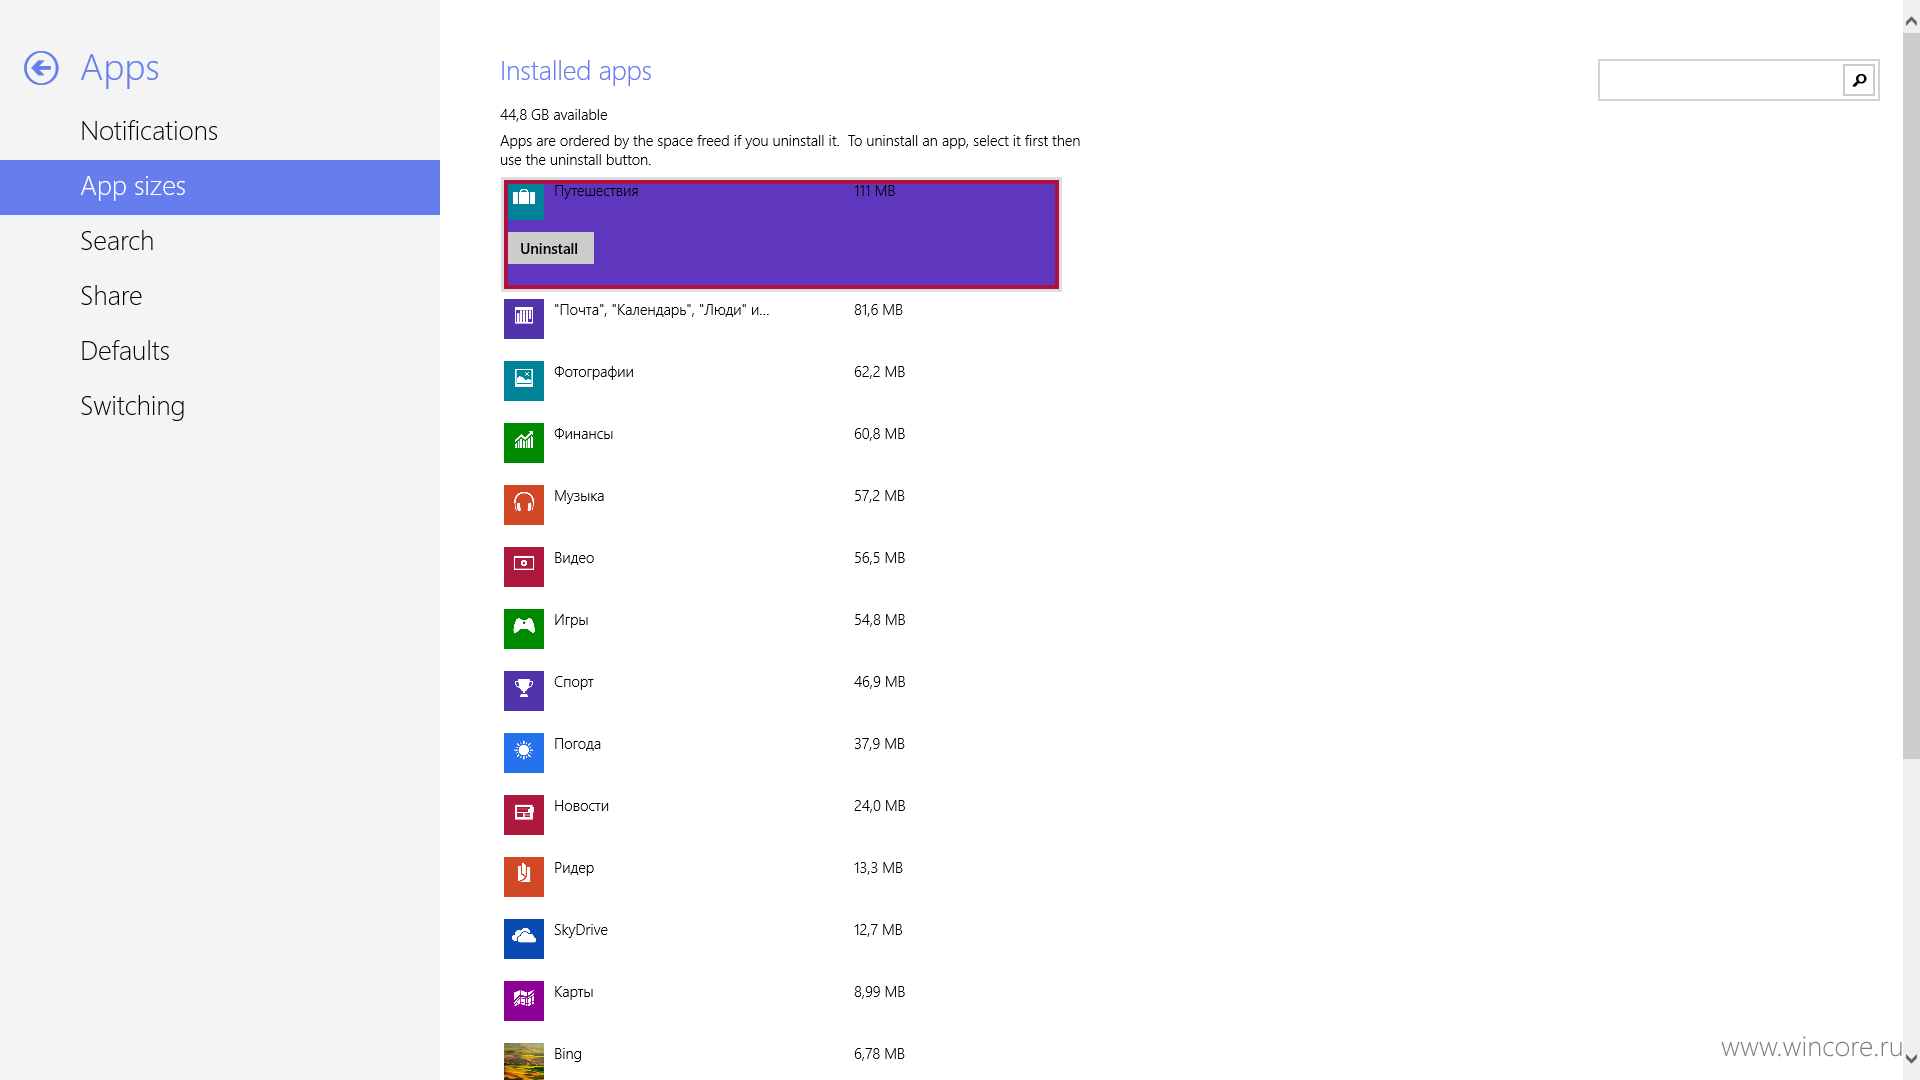Viewport: 1920px width, 1080px height.
Task: Select the Видео row text
Action: pos(574,558)
